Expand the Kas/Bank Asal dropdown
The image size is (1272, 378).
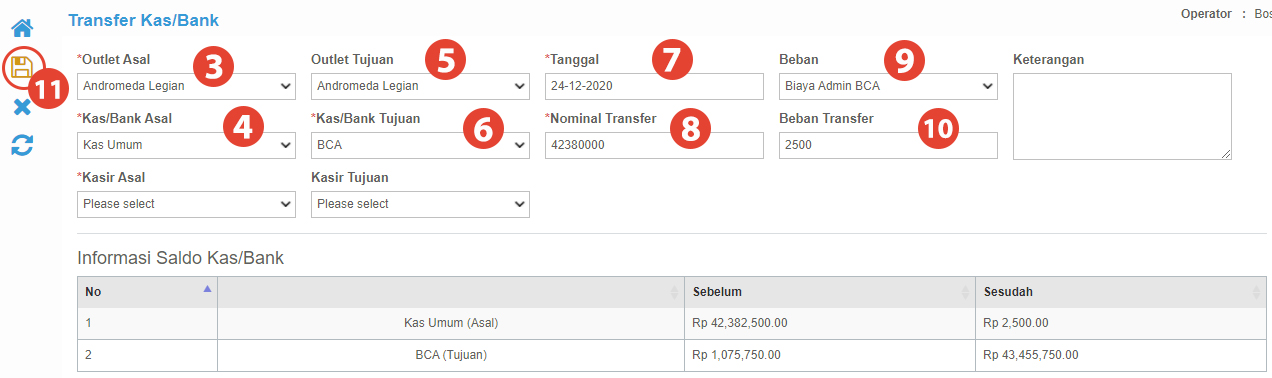click(x=186, y=145)
